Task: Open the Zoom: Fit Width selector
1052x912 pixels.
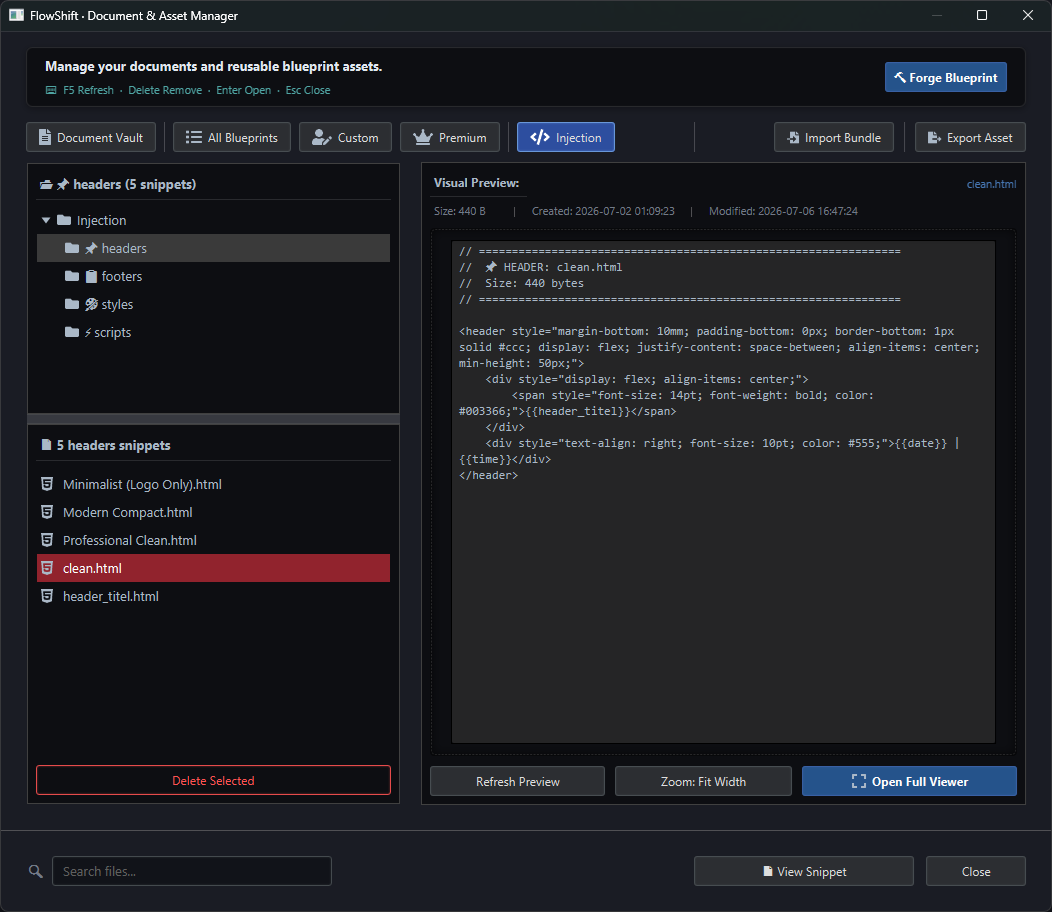Action: pos(703,781)
